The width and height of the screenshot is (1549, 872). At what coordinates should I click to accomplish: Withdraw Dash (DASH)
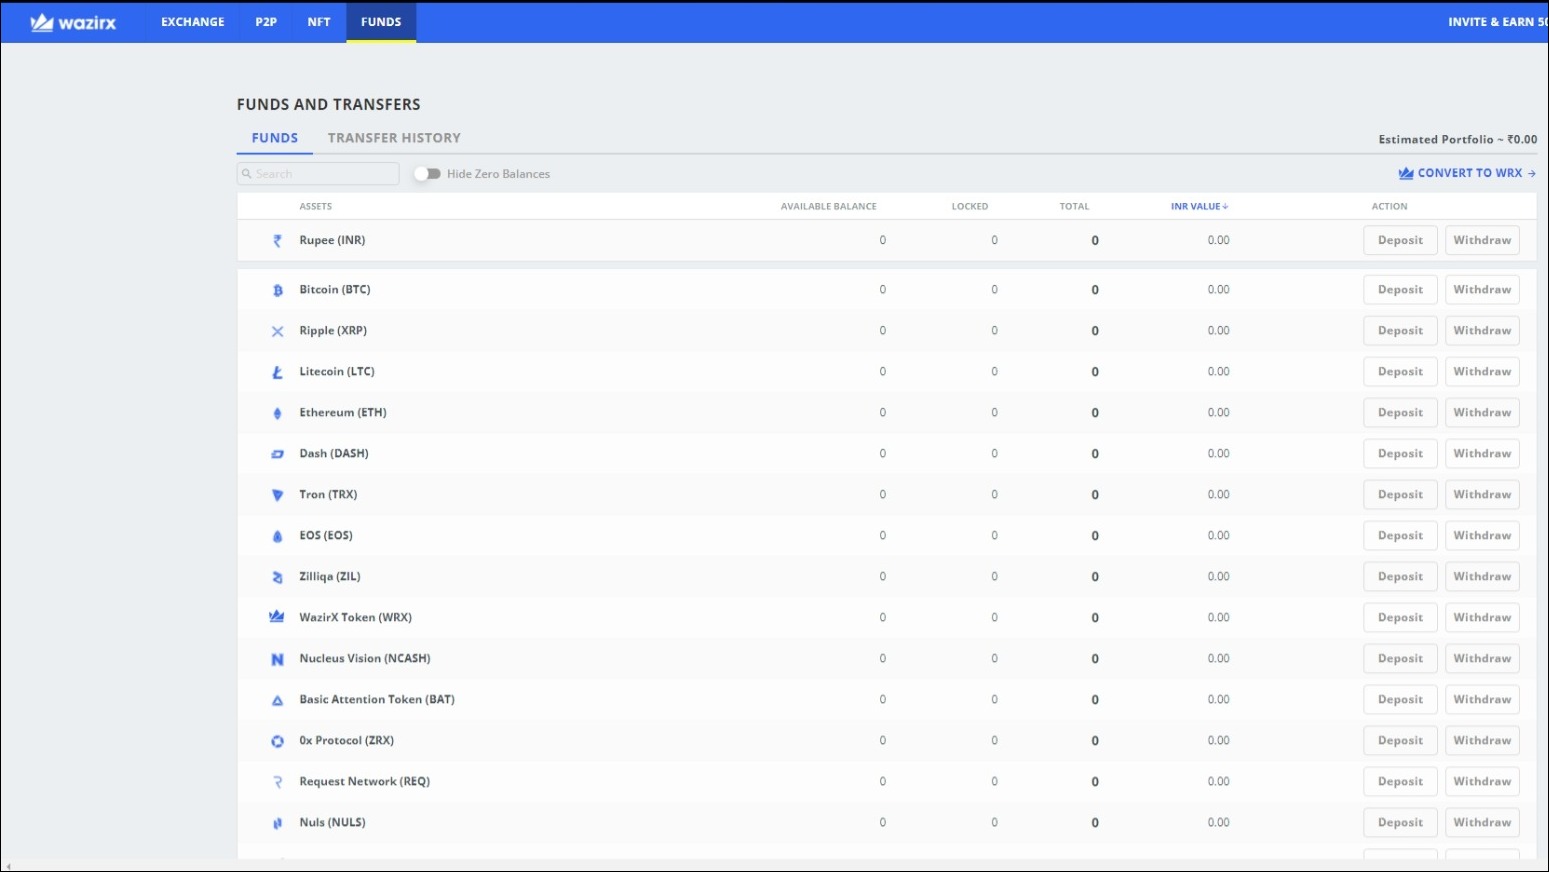click(1482, 454)
